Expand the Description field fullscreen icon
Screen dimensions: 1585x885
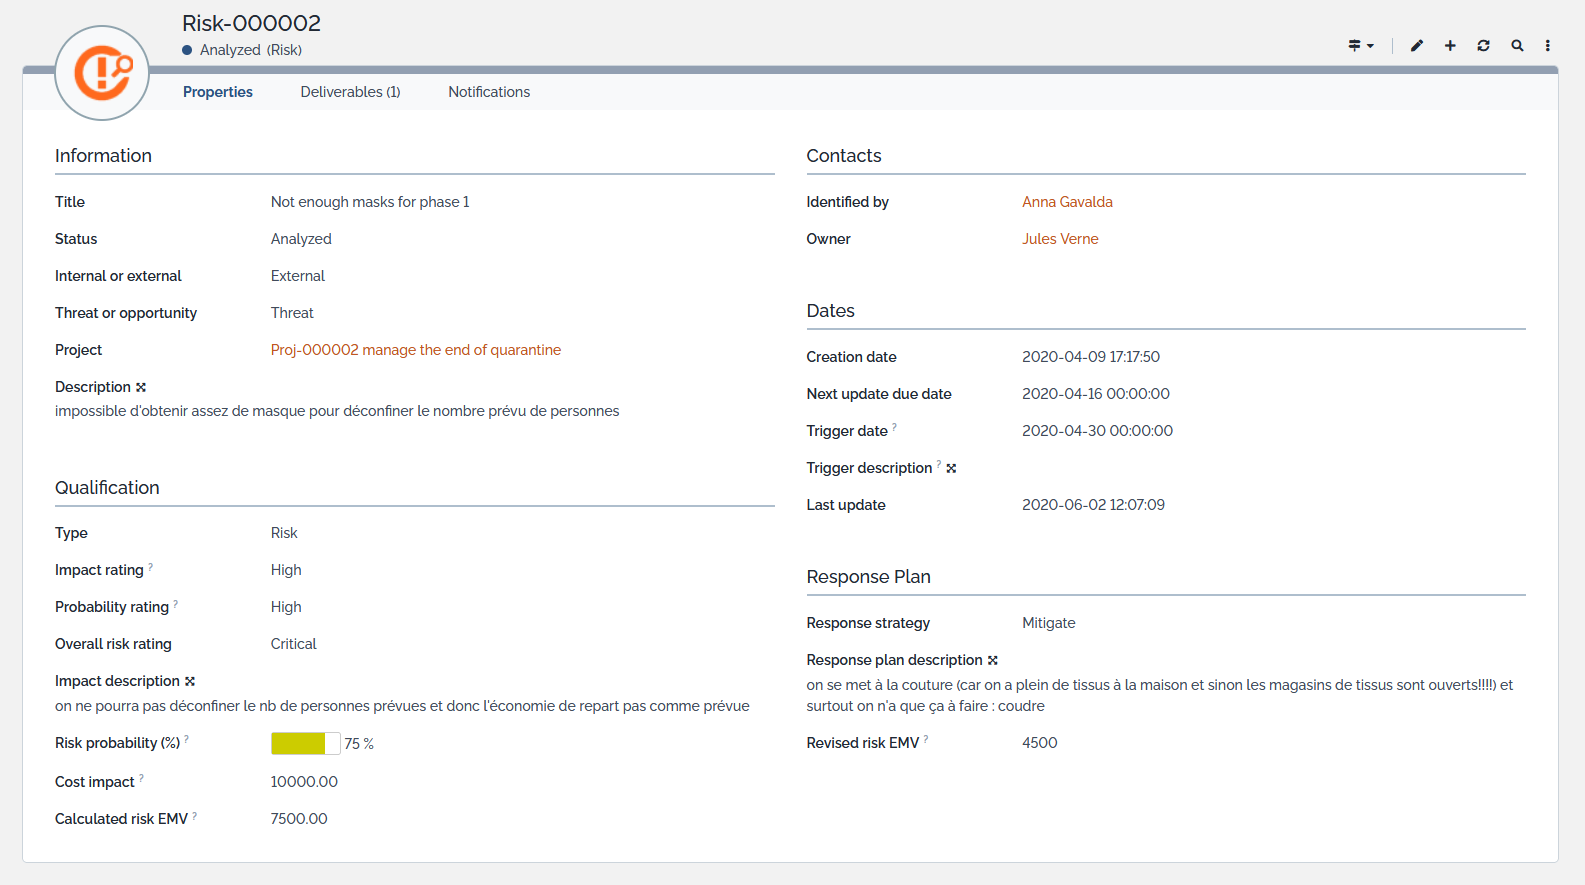coord(141,388)
